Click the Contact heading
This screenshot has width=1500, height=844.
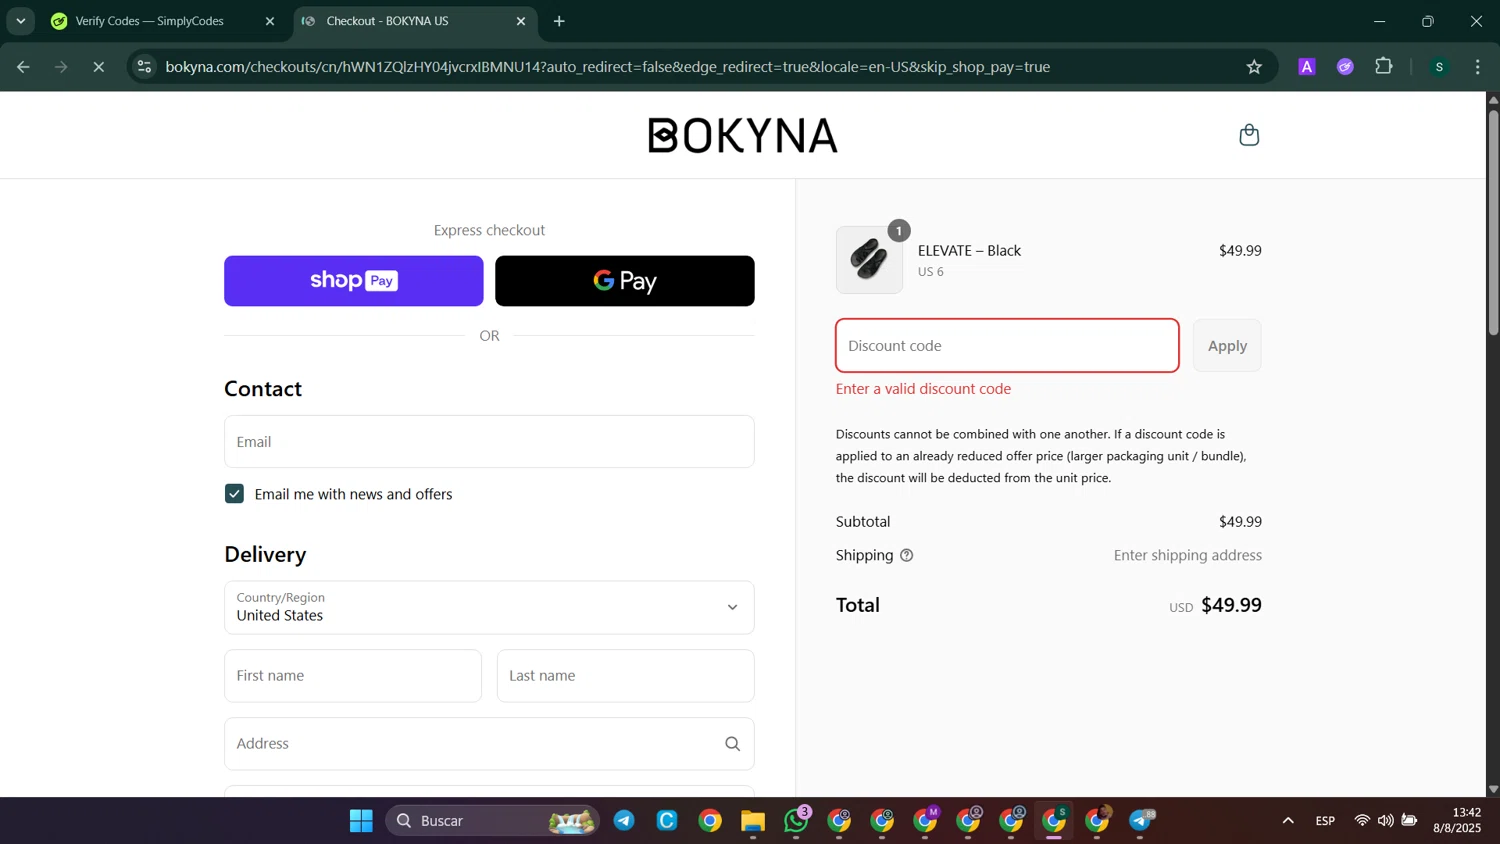click(x=263, y=389)
